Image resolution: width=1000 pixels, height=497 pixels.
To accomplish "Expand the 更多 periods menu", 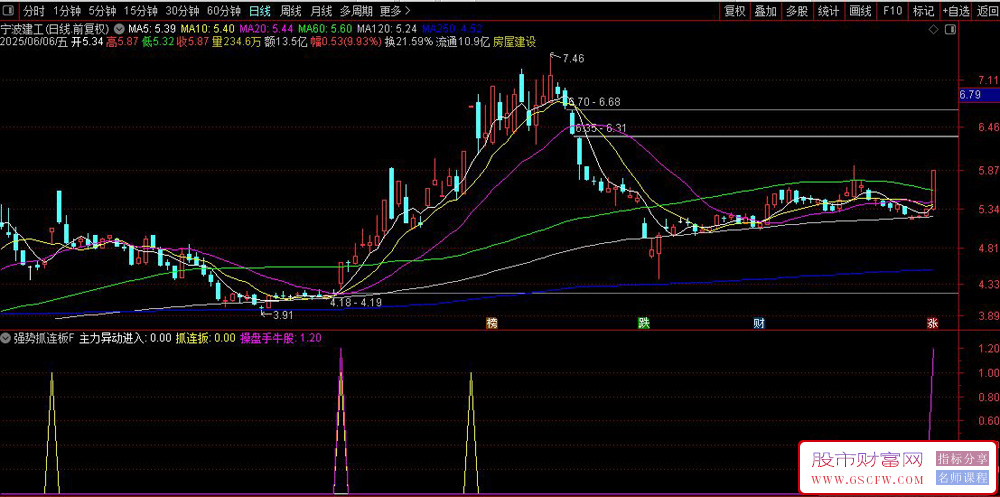I will click(x=395, y=11).
